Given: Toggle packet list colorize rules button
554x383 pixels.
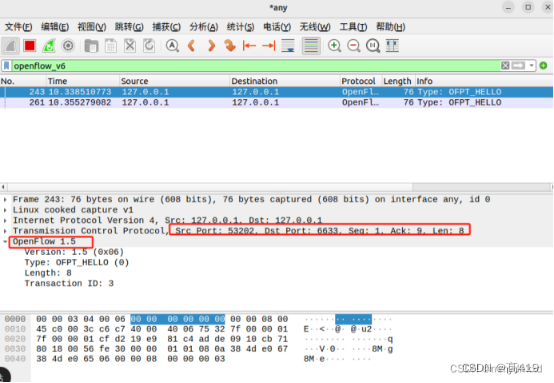Looking at the screenshot, I should [x=311, y=46].
